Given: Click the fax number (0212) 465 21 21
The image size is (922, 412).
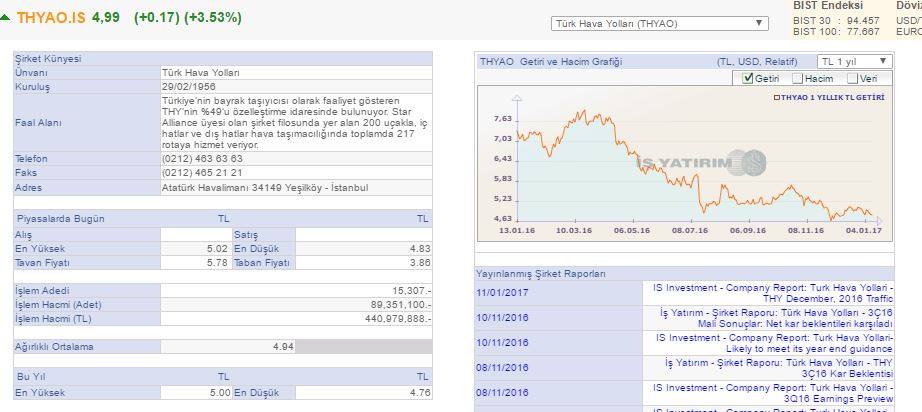Looking at the screenshot, I should [x=202, y=173].
